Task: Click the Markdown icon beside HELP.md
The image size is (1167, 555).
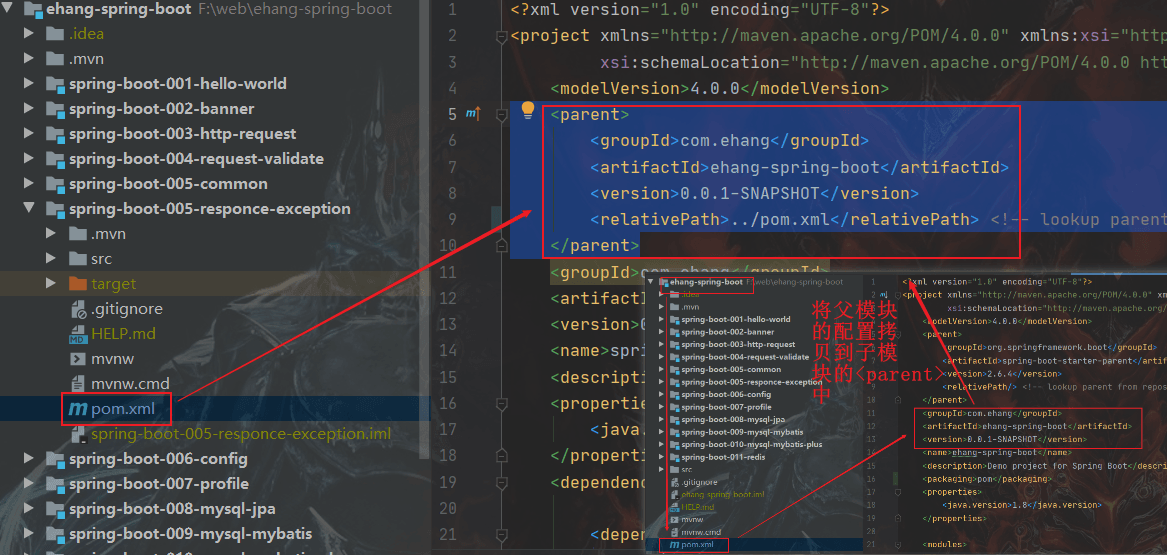Action: point(78,333)
